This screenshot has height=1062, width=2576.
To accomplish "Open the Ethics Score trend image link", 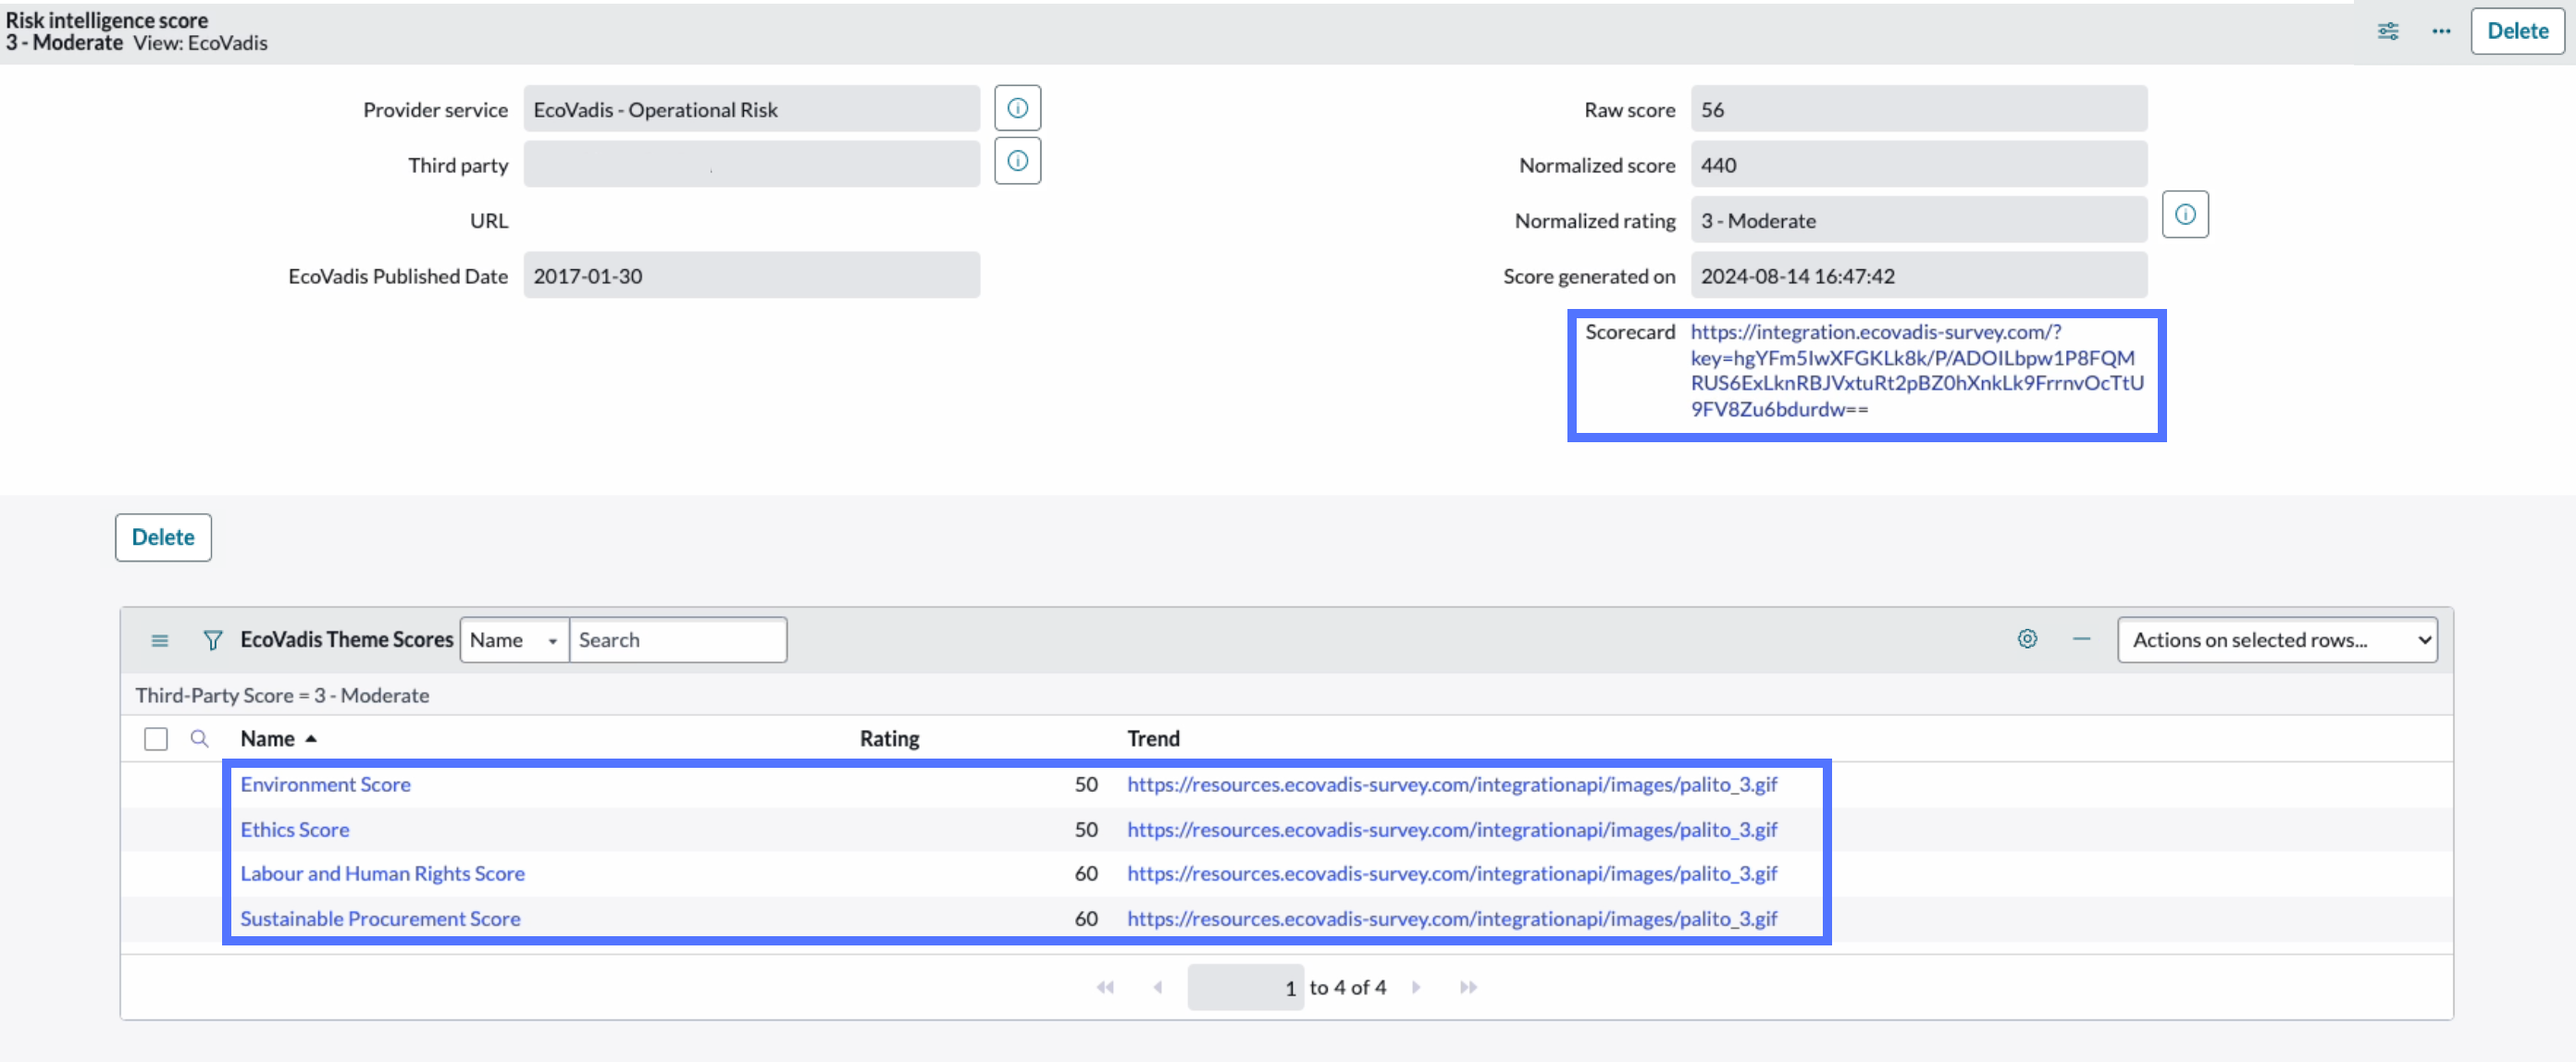I will 1452,829.
